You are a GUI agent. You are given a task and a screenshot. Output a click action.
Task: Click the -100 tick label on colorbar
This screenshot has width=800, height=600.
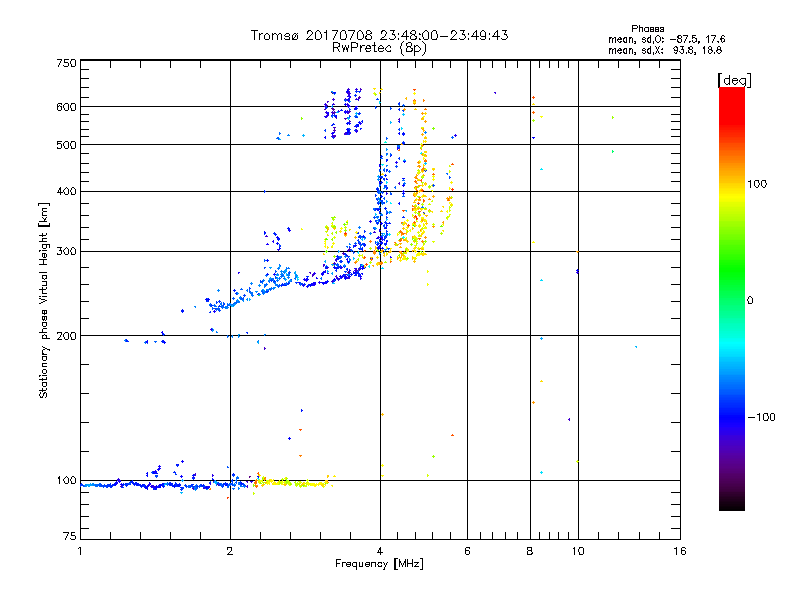pyautogui.click(x=761, y=417)
